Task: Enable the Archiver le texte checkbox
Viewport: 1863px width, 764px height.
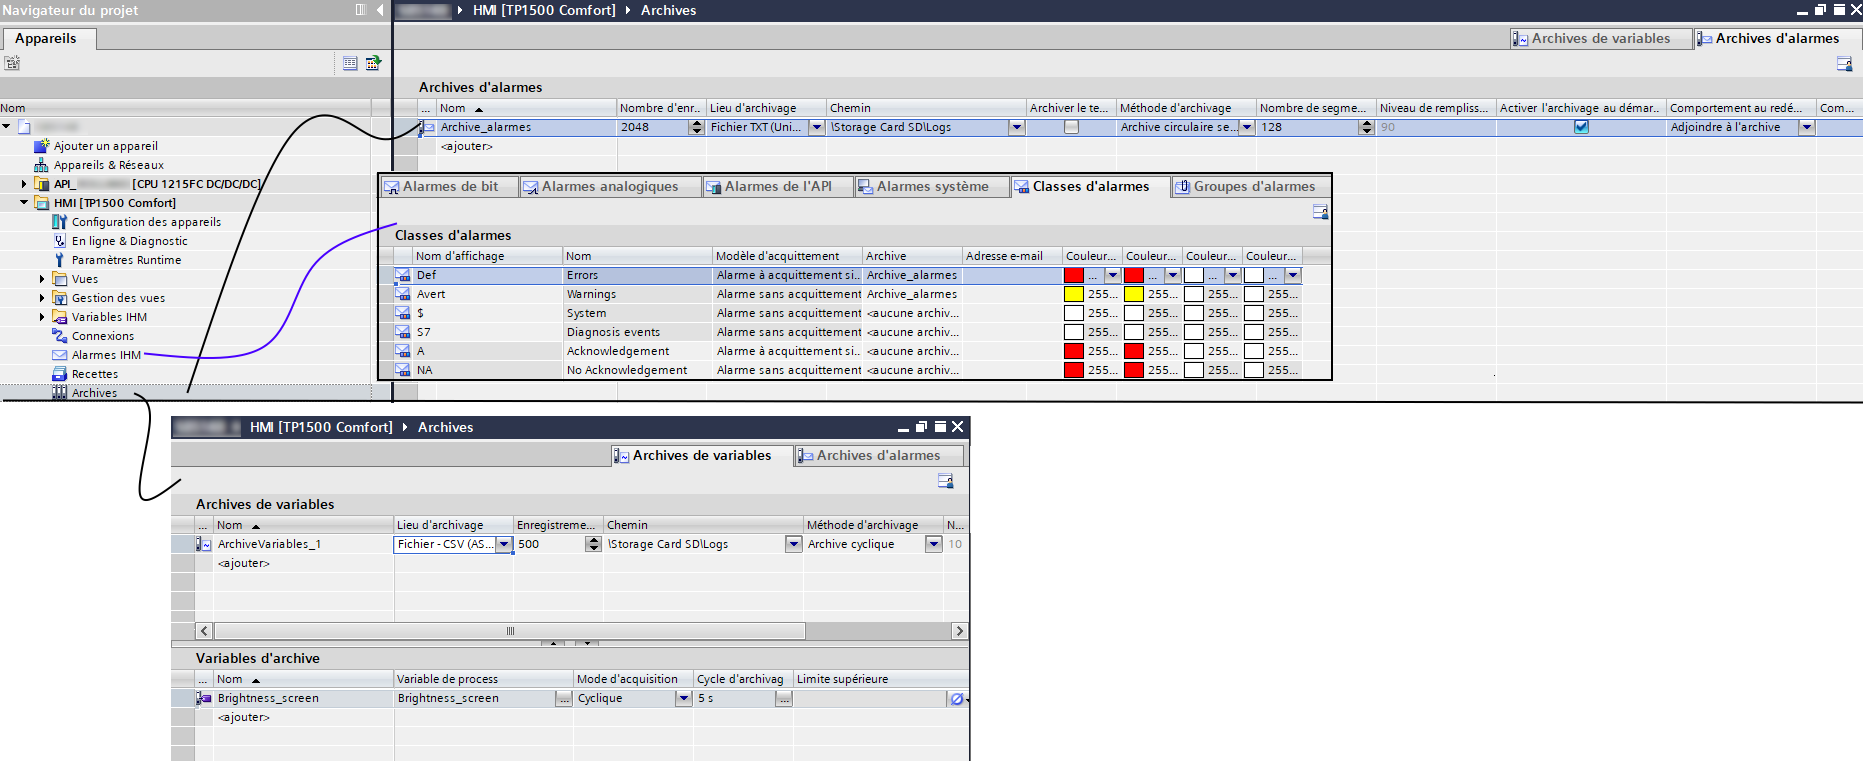Action: [1071, 127]
